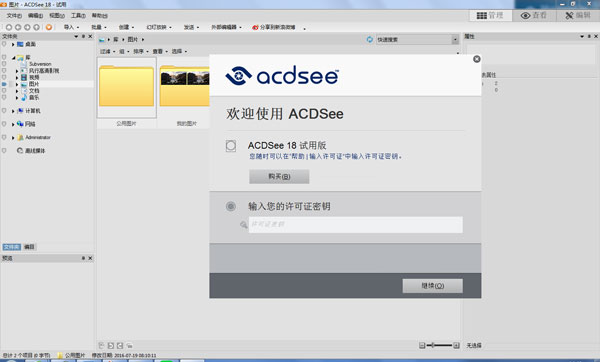Click the orange home button in toolbar

(x=49, y=27)
